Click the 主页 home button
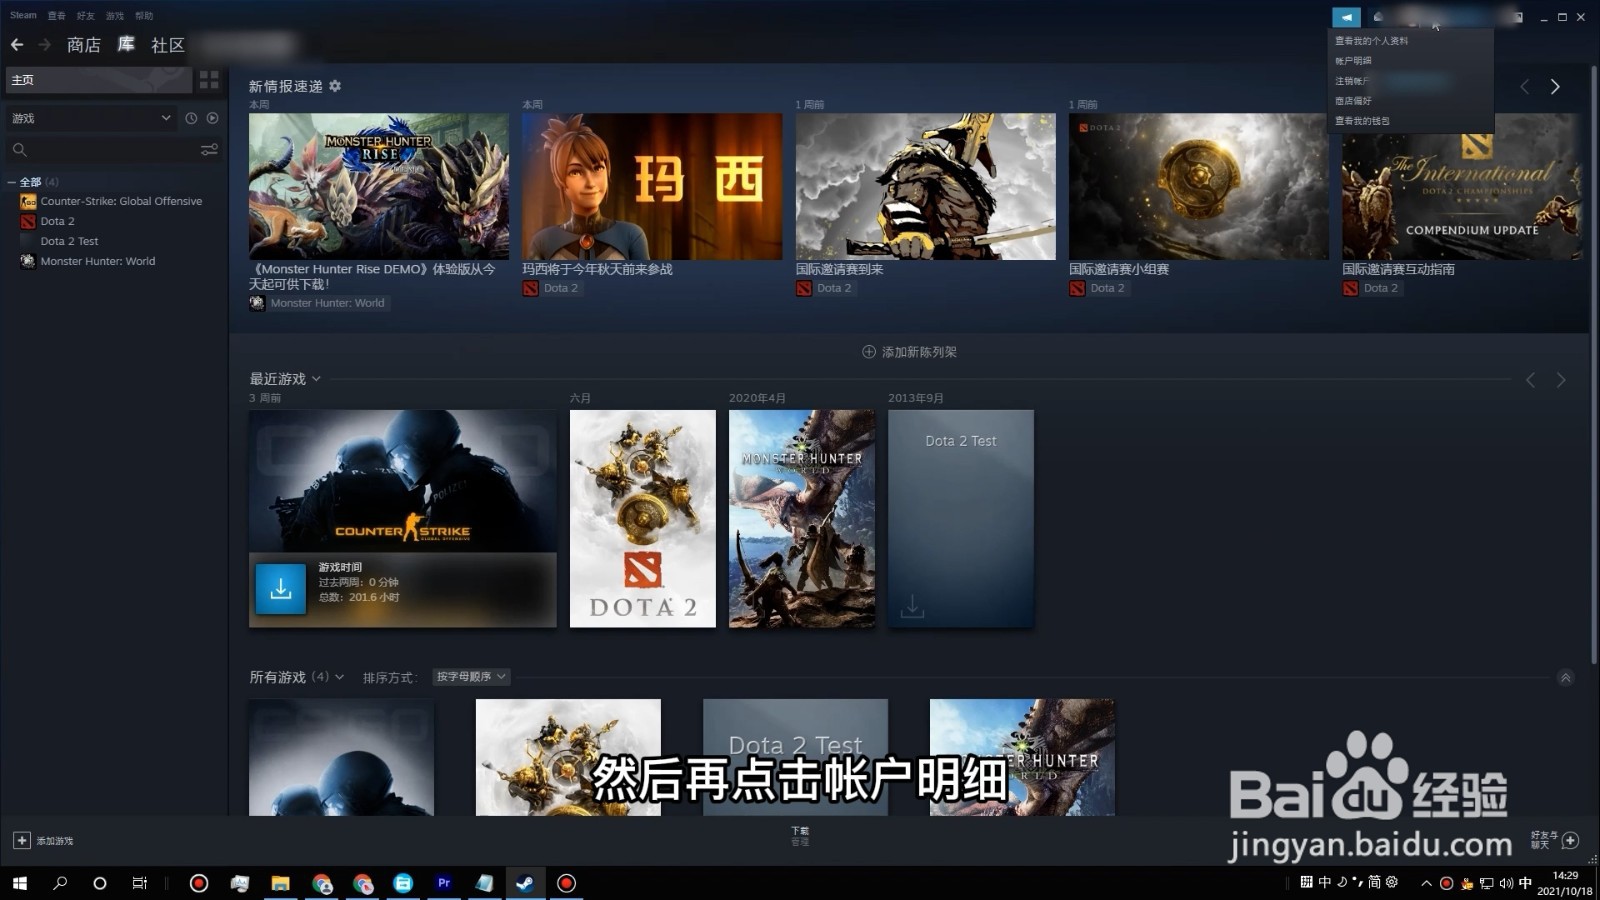 (x=99, y=80)
